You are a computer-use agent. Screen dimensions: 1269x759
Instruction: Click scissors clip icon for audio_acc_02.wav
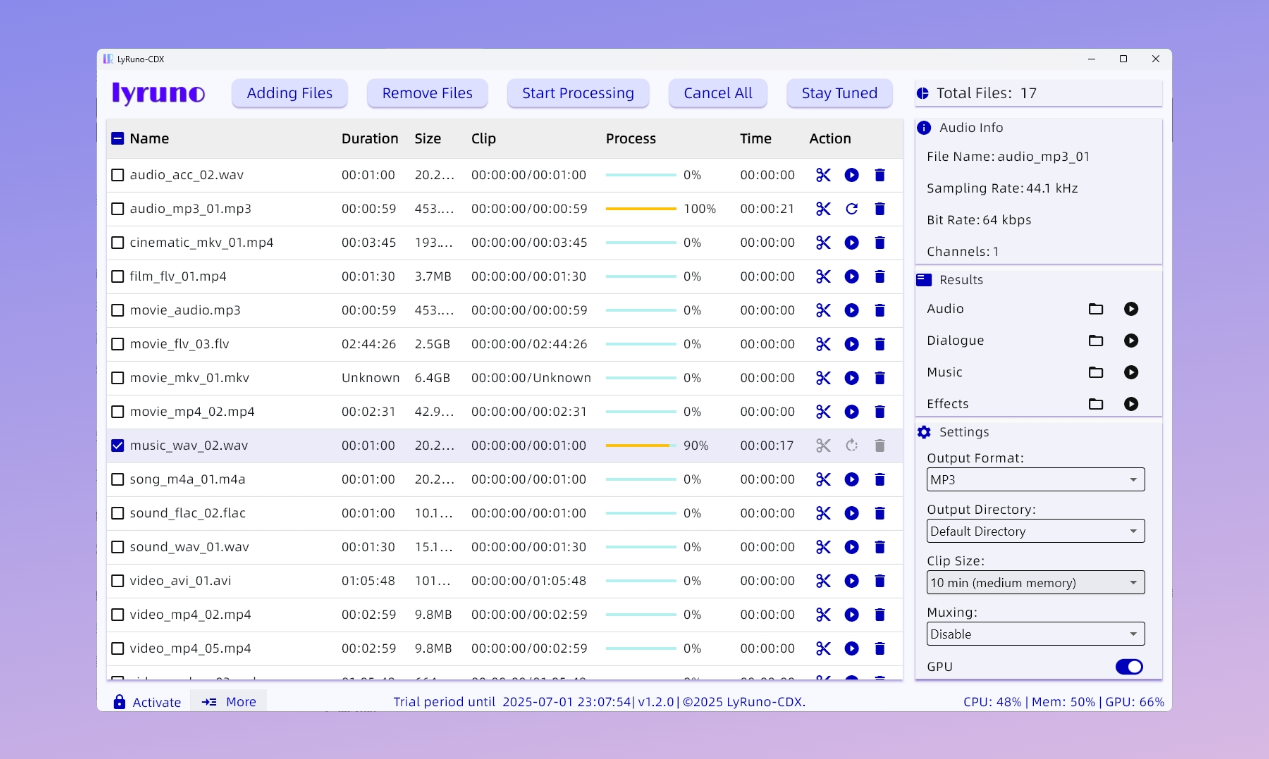[823, 175]
